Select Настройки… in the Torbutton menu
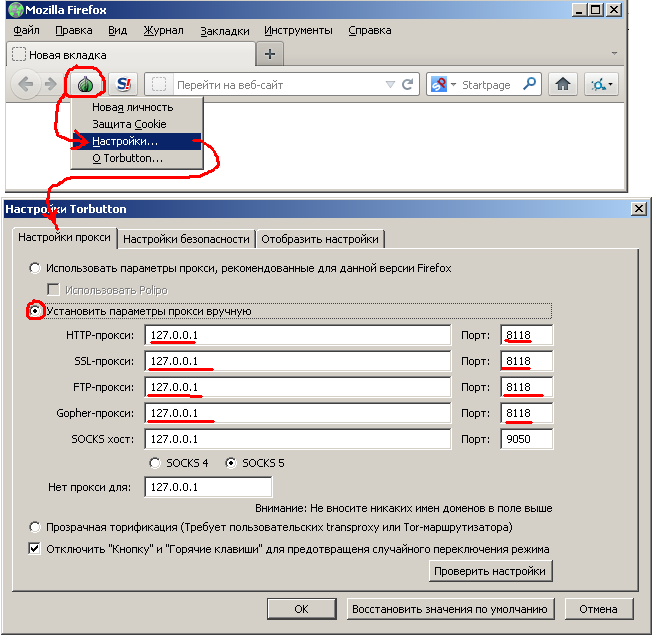This screenshot has height=635, width=653. tap(137, 142)
